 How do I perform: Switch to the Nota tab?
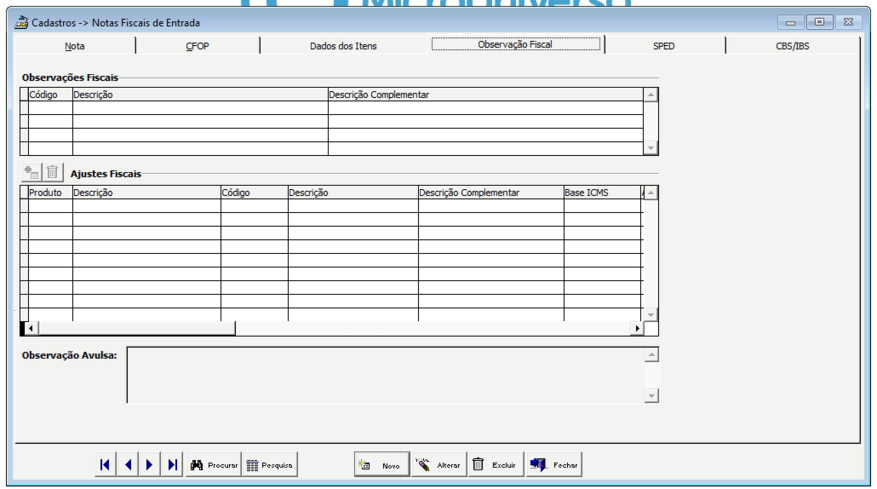coord(74,46)
